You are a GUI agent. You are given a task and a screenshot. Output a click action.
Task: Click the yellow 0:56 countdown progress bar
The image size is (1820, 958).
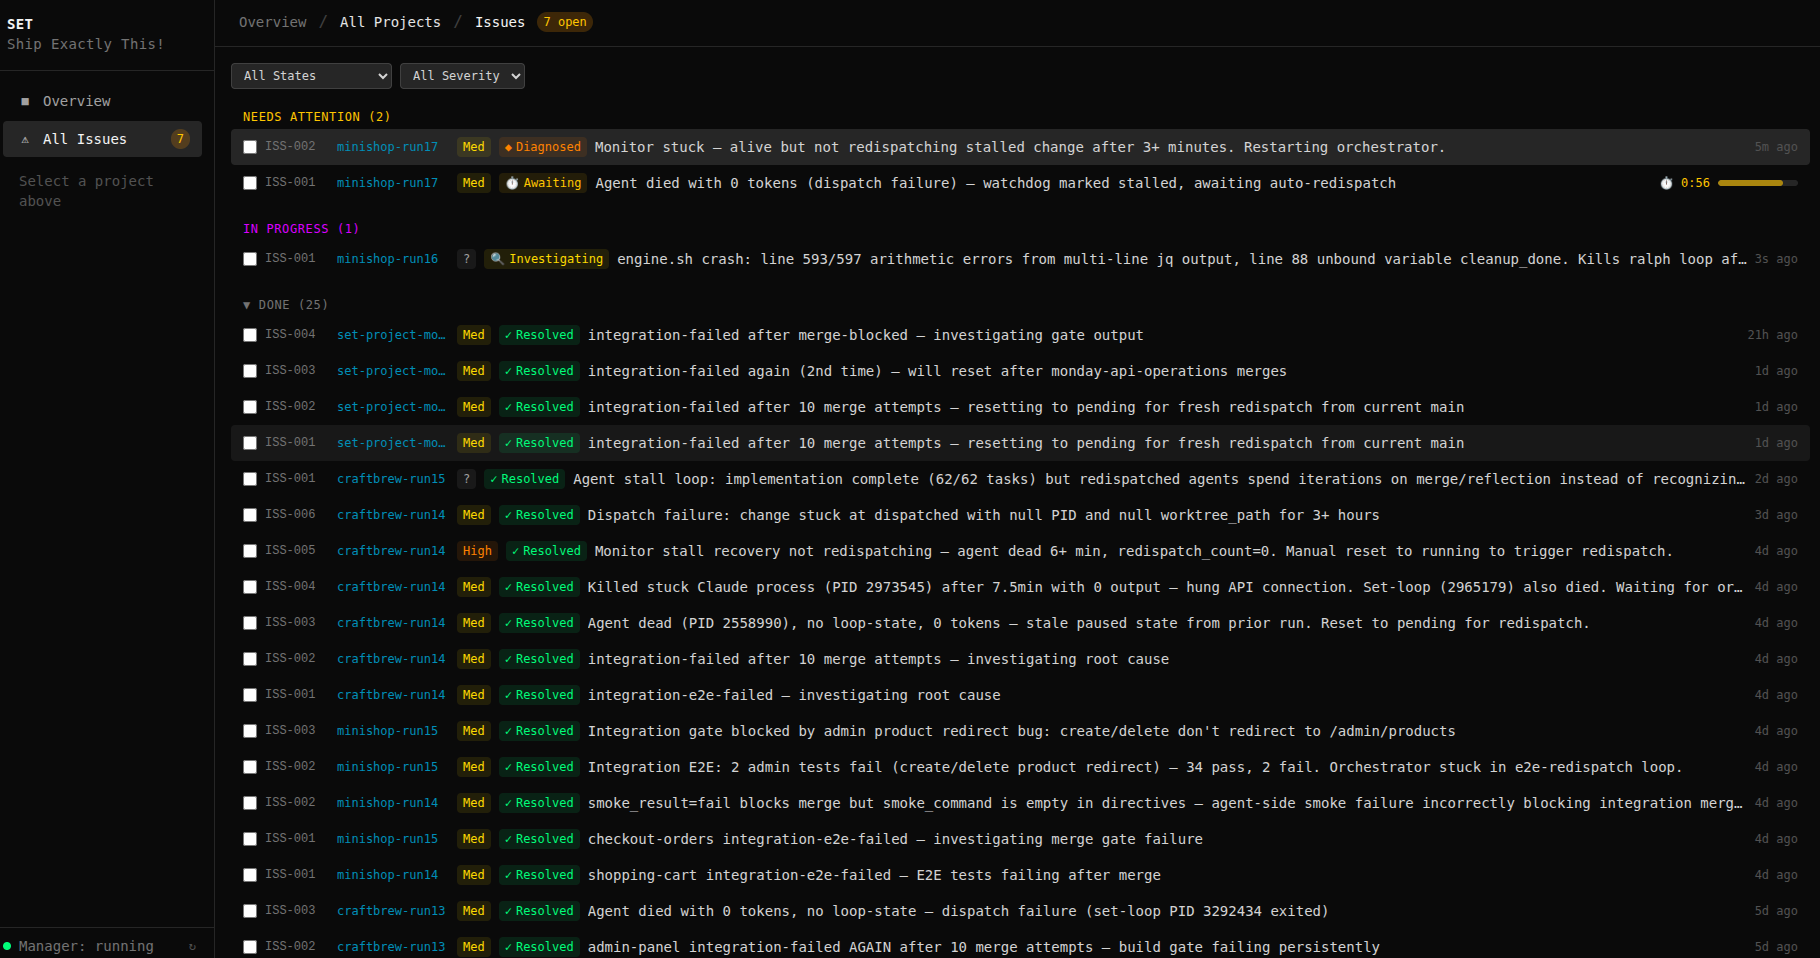(x=1757, y=183)
